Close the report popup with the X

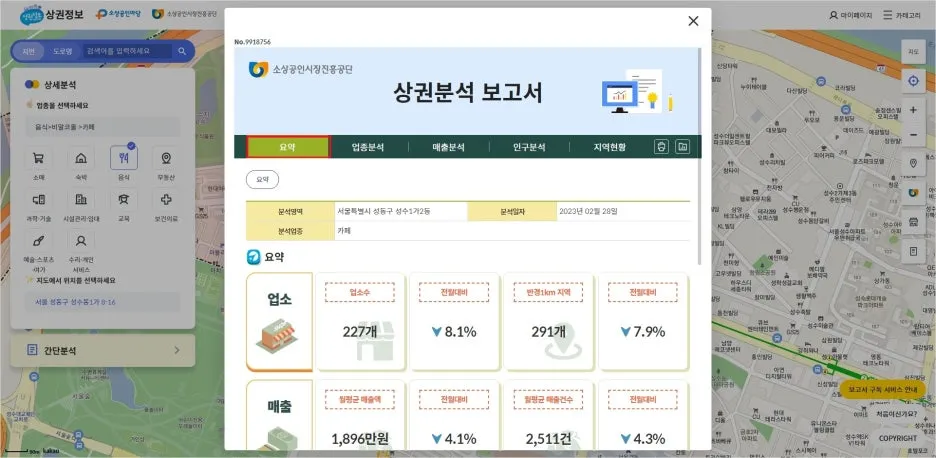[x=693, y=21]
